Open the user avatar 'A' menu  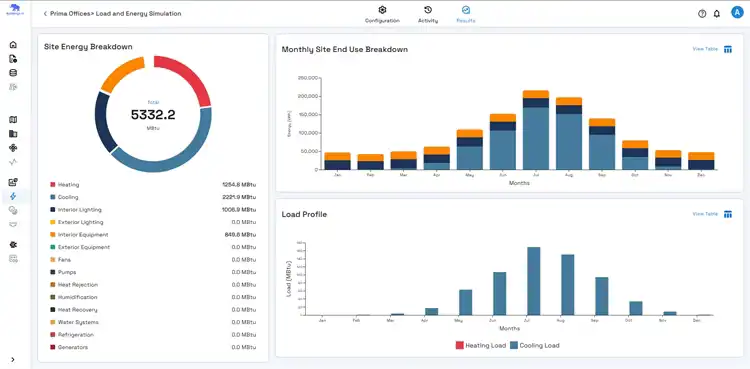(737, 13)
